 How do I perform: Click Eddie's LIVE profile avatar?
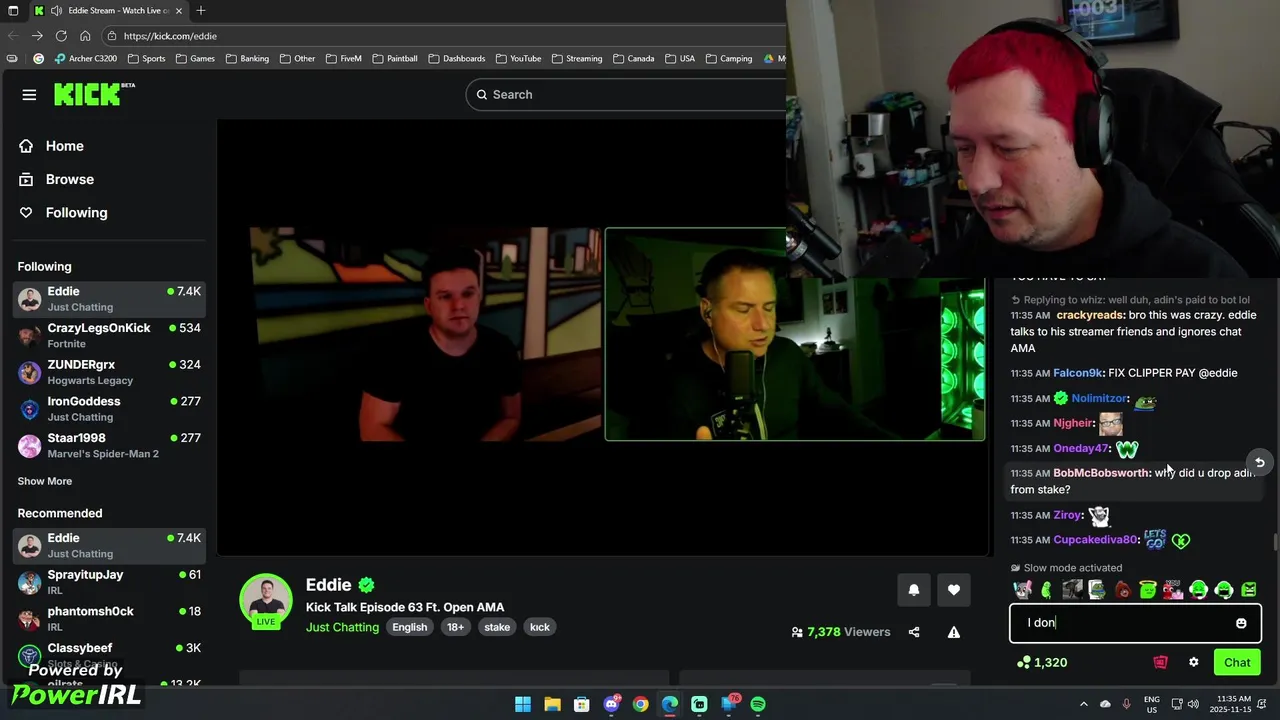click(265, 600)
